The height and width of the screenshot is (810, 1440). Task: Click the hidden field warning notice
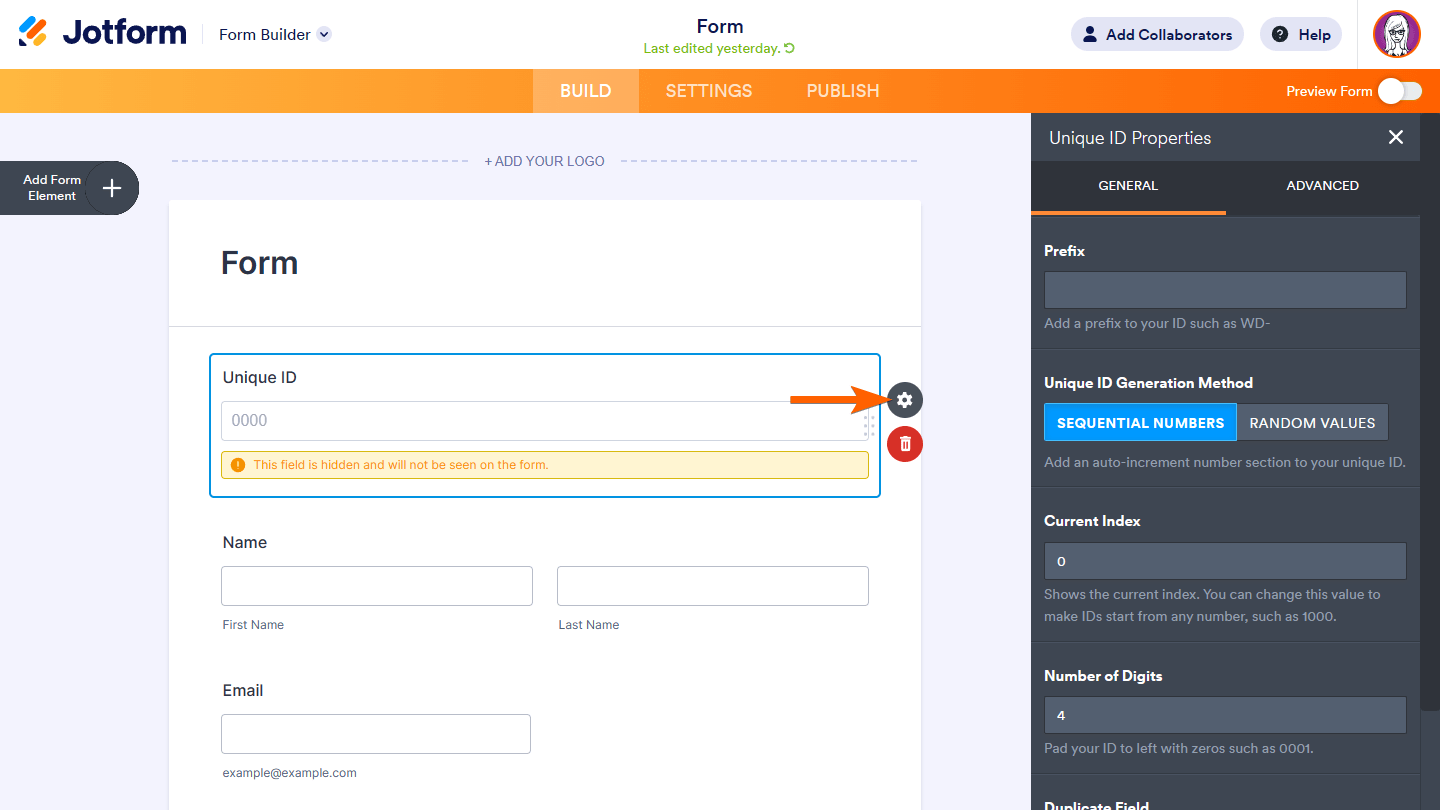[x=545, y=465]
